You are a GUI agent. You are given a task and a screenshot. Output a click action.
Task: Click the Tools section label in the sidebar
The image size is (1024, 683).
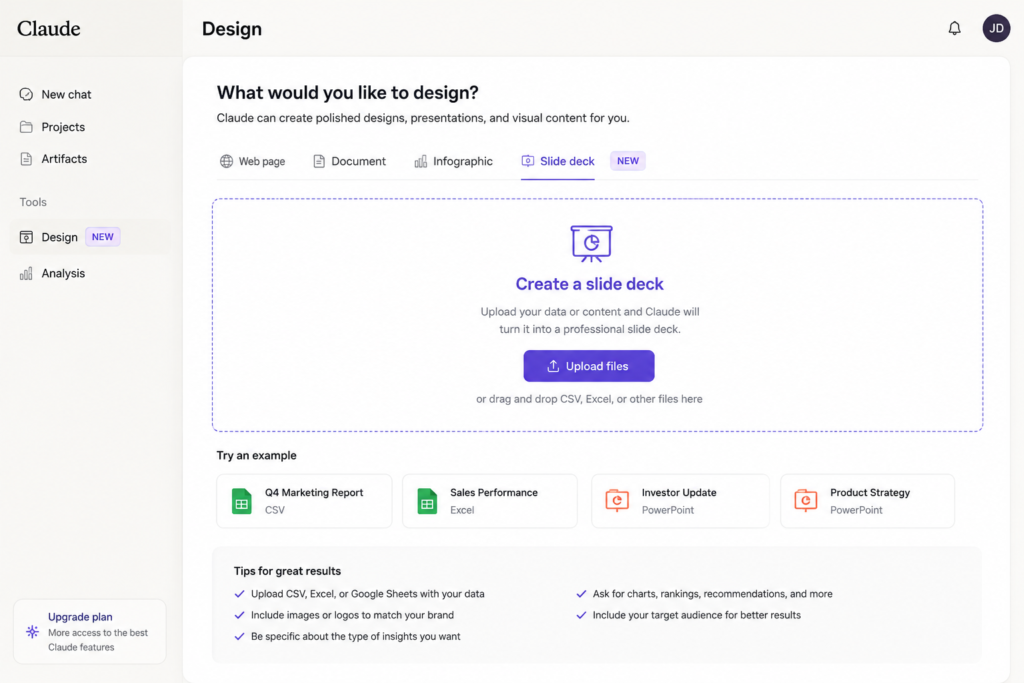(33, 202)
